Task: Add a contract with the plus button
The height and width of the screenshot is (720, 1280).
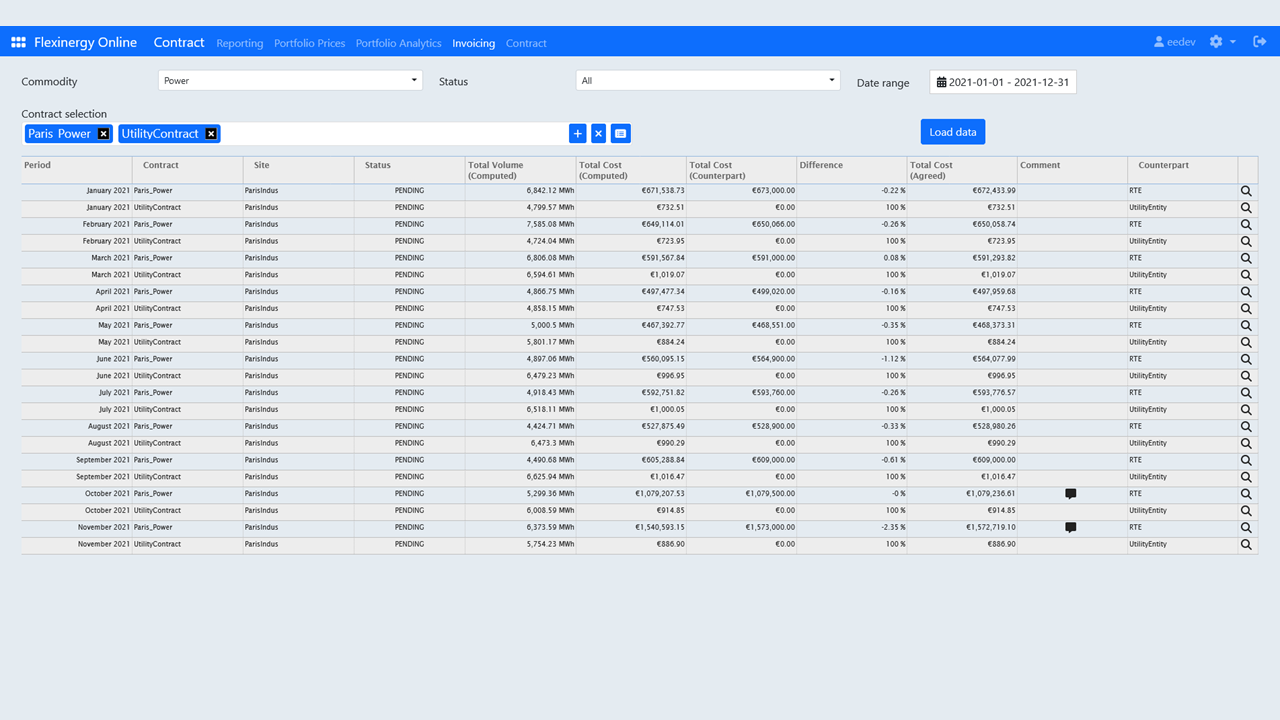Action: click(577, 134)
